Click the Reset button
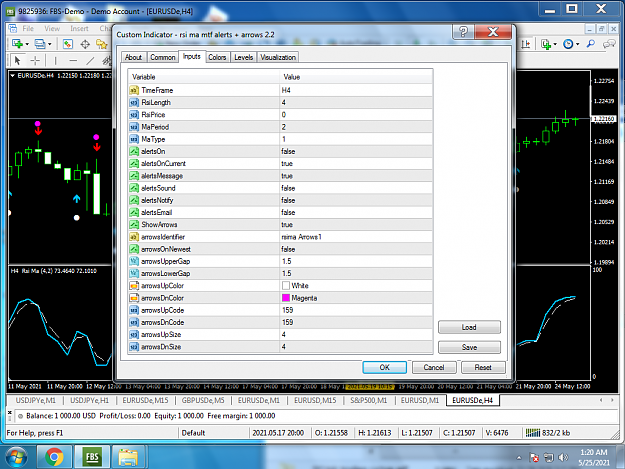Viewport: 625px width, 469px height. coord(483,367)
